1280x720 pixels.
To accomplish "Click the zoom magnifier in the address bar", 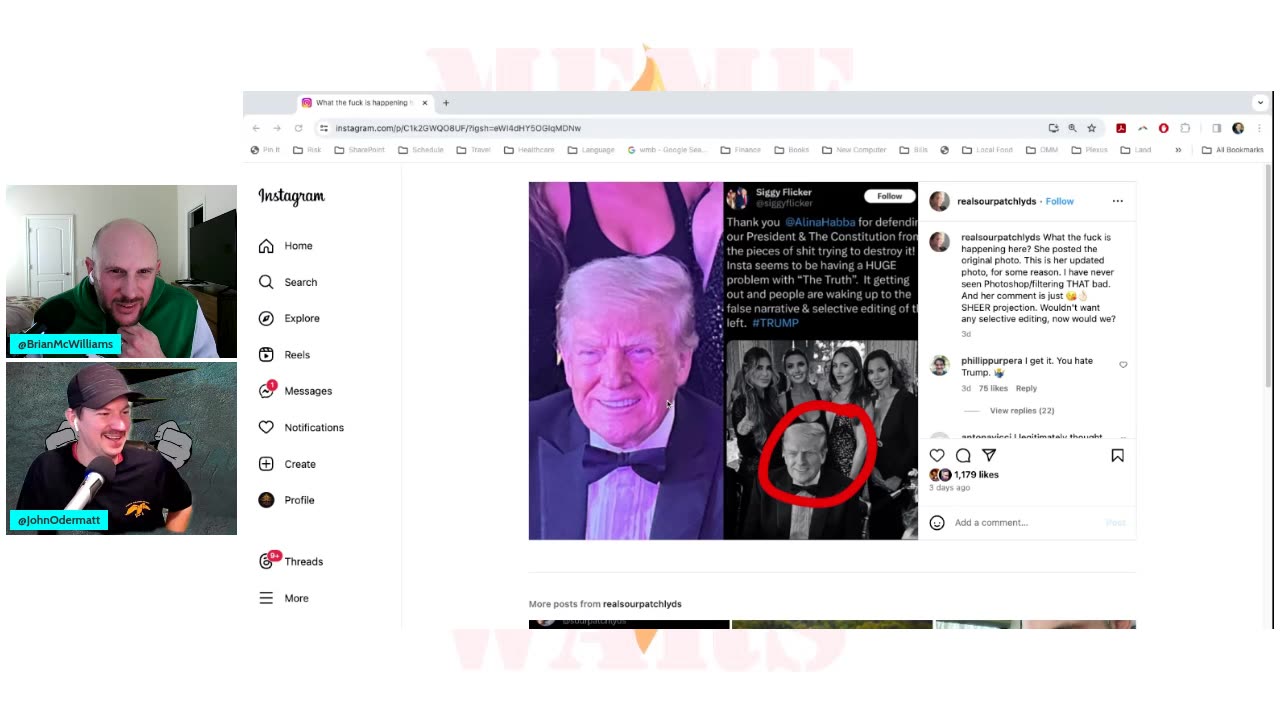I will pos(1072,128).
